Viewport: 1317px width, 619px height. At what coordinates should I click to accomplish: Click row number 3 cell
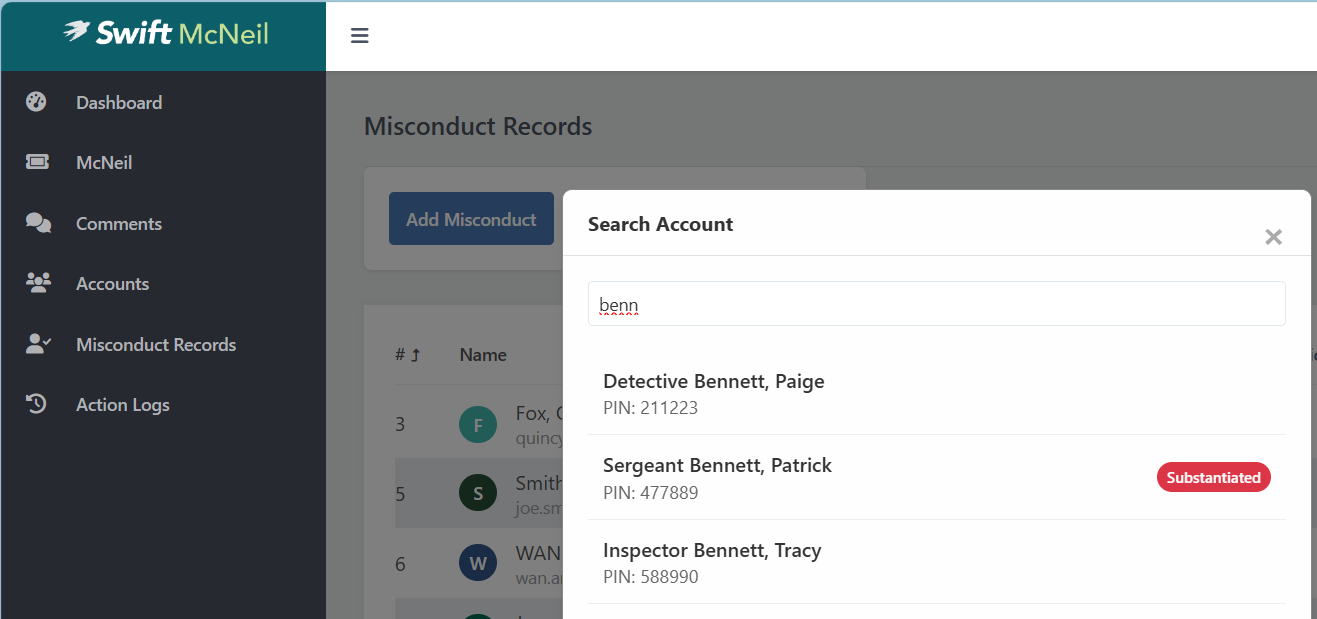(400, 424)
